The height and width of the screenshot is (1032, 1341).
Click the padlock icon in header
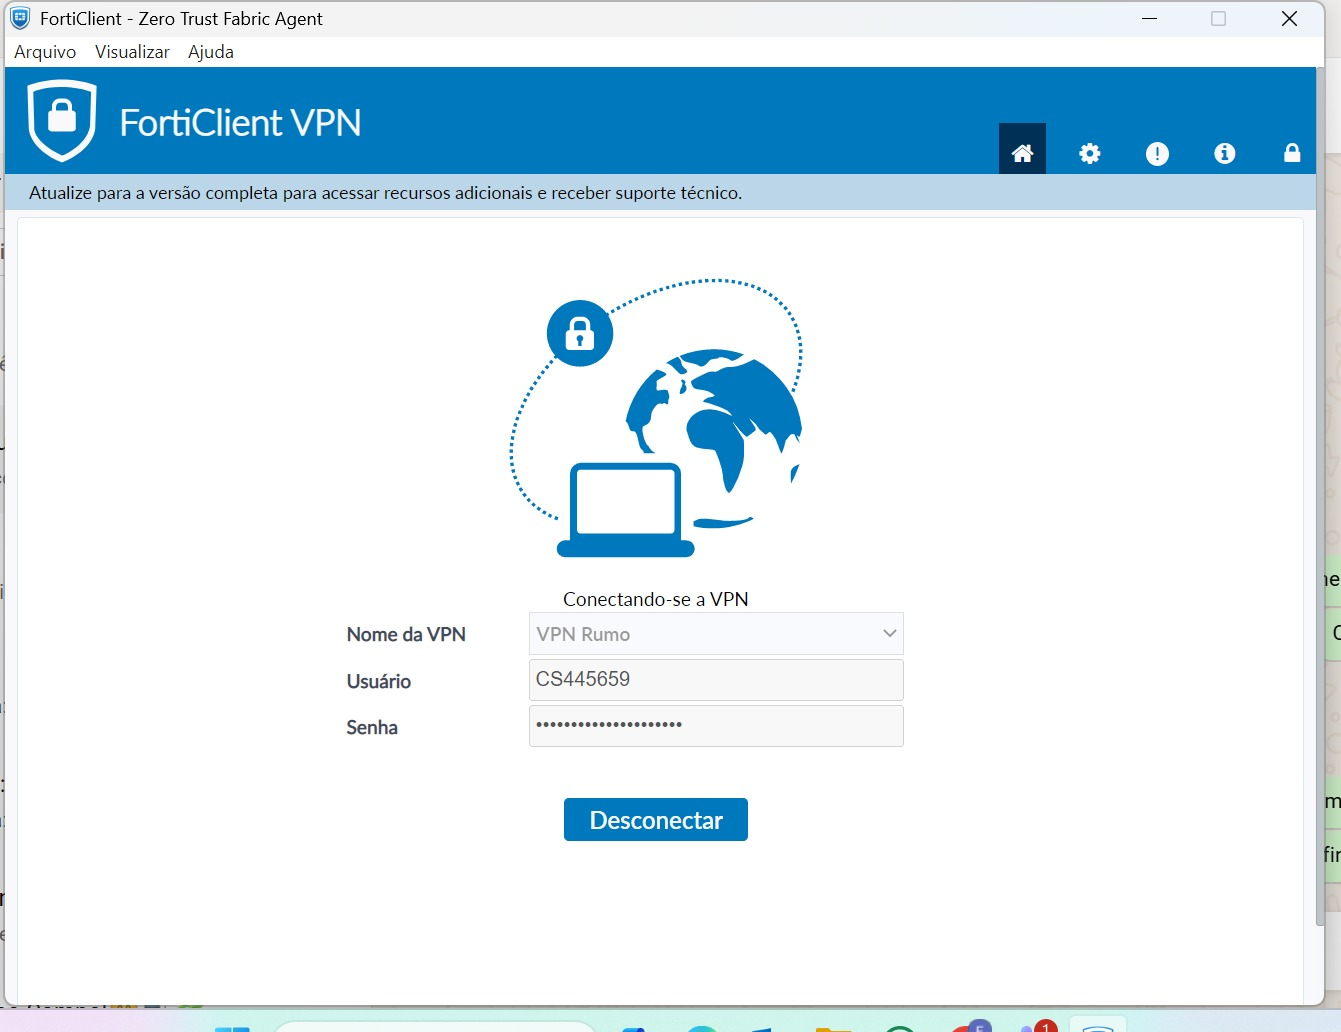(1292, 152)
